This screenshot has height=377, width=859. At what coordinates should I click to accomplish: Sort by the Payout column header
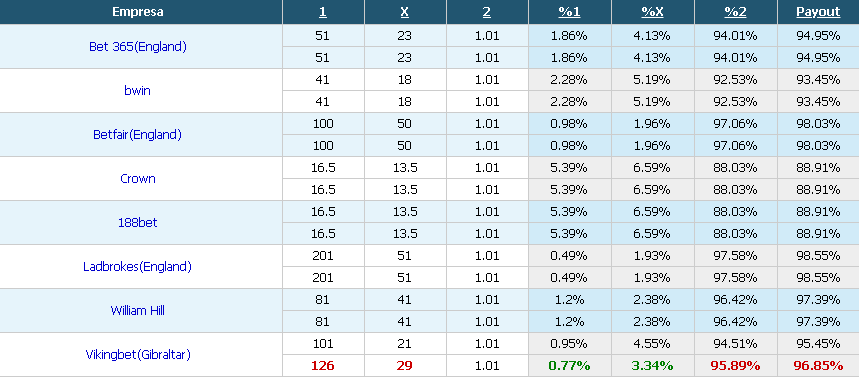[818, 12]
